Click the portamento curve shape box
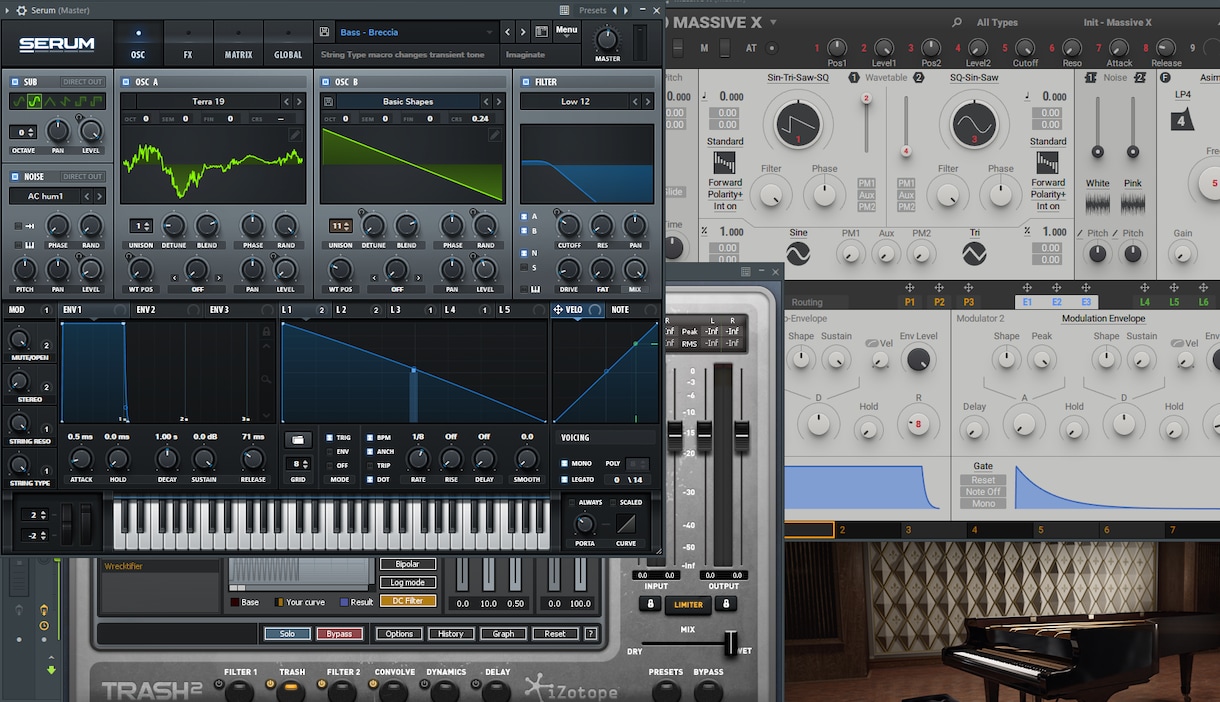 coord(626,524)
